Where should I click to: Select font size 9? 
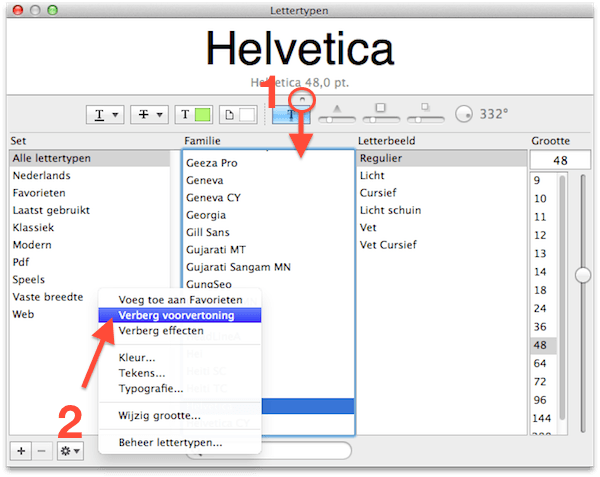pyautogui.click(x=544, y=180)
